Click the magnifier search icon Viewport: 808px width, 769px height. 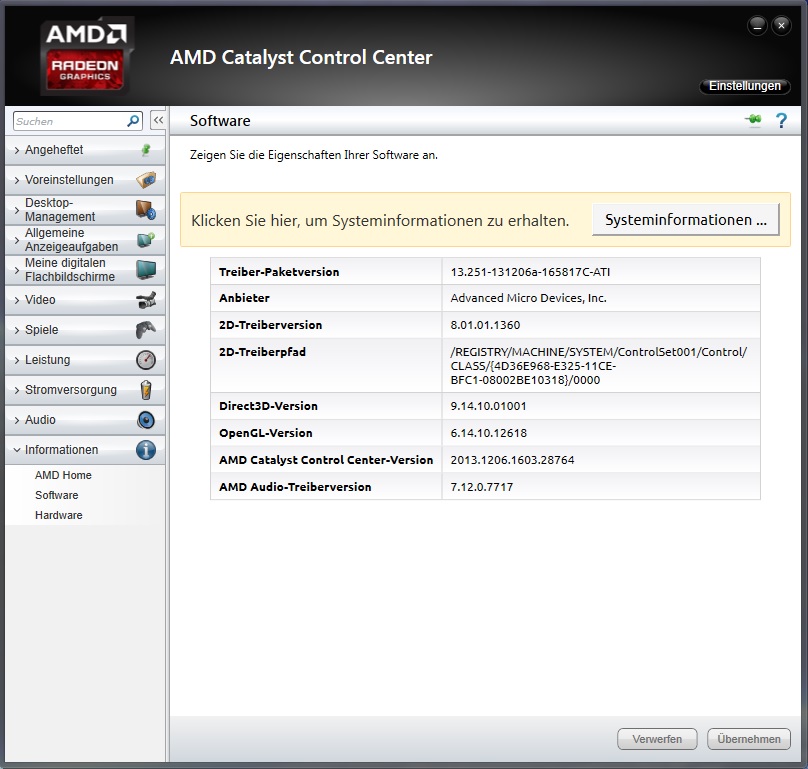pos(133,121)
